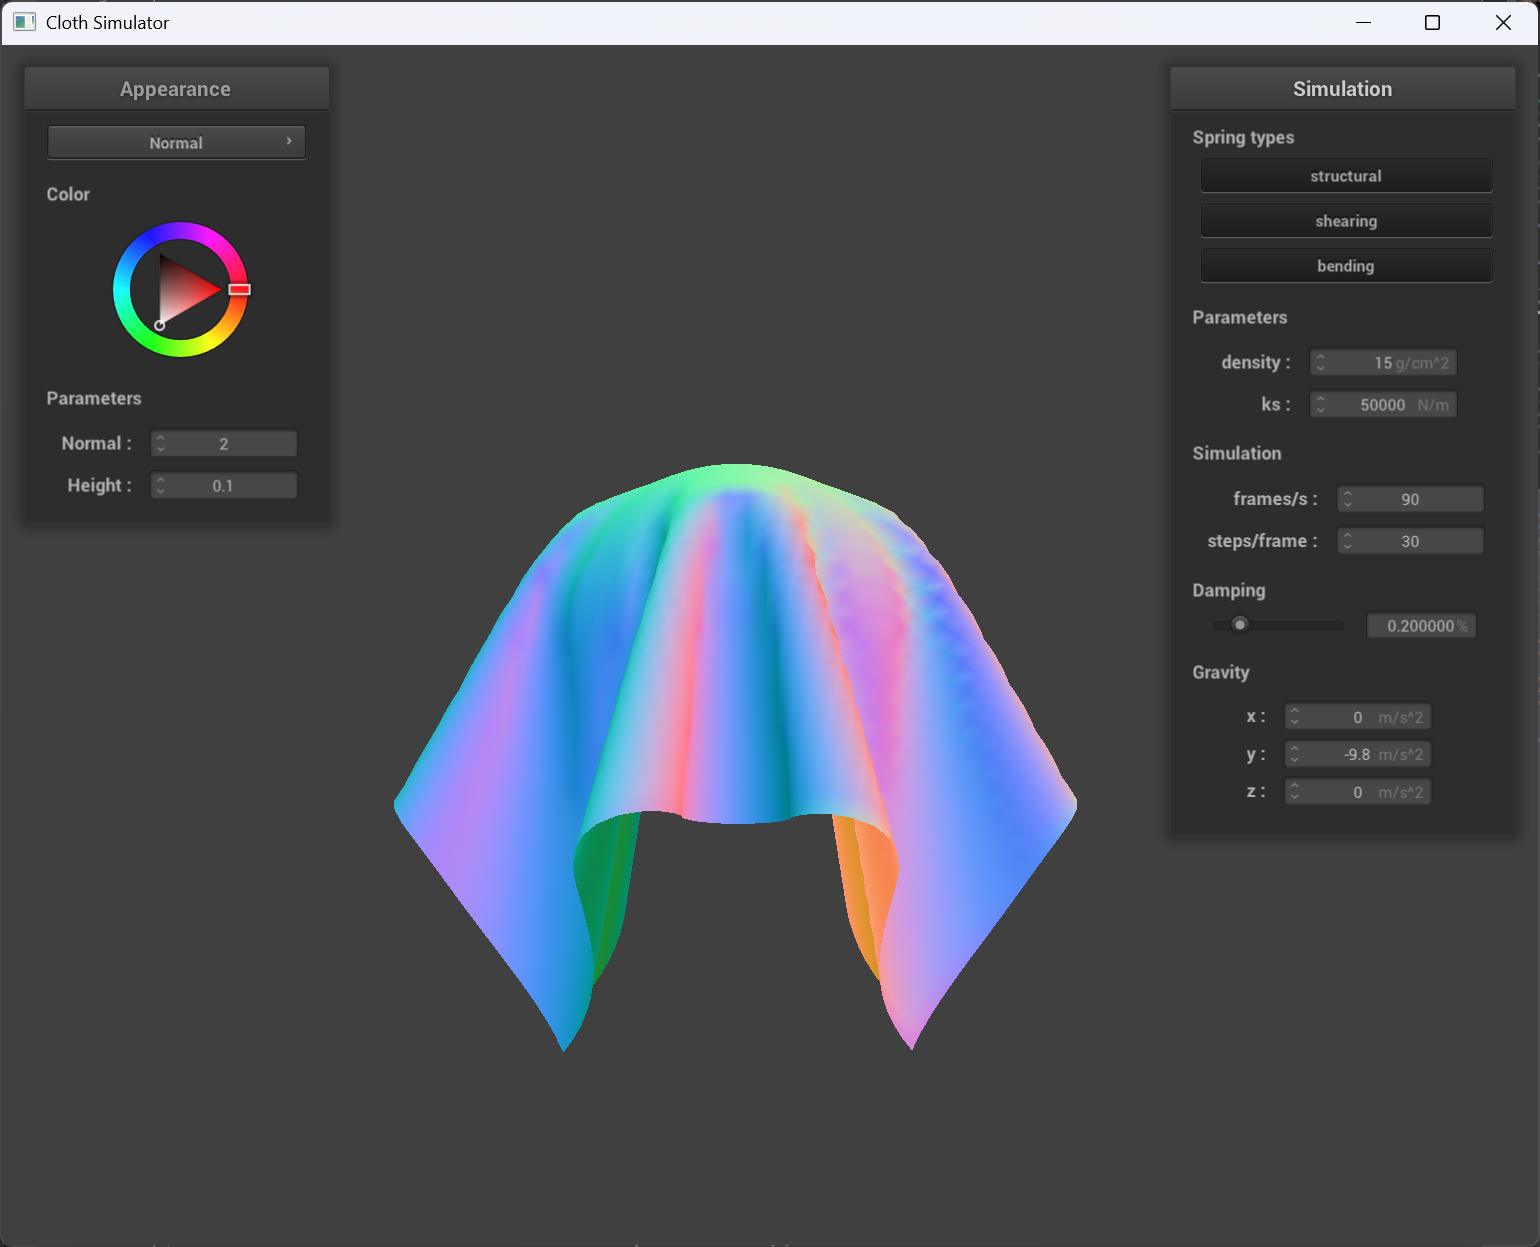Screen dimensions: 1540x1247
Task: Click the stepper arrows on Gravity y
Action: (x=1294, y=755)
